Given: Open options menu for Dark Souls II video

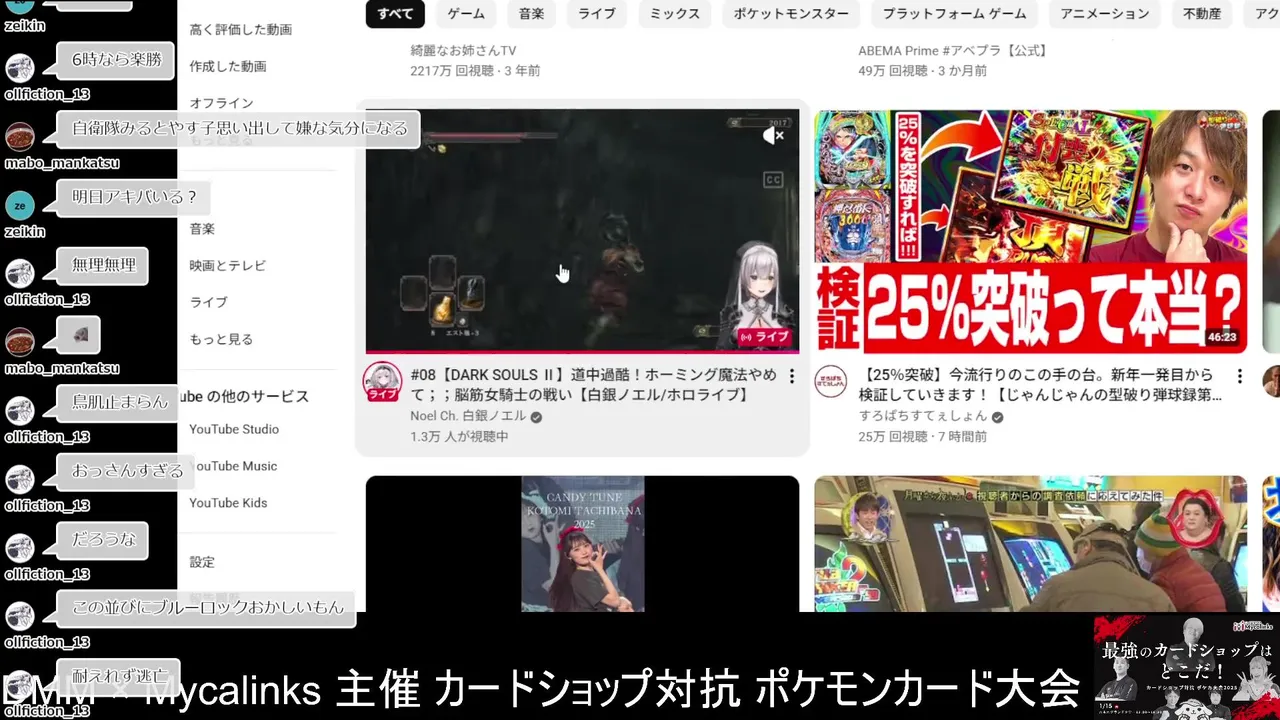Looking at the screenshot, I should tap(792, 377).
